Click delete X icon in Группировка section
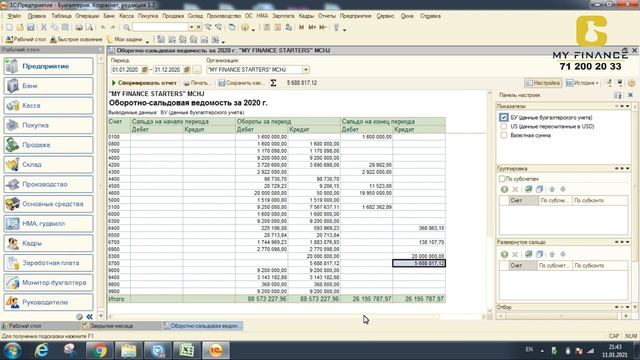The image size is (640, 360). (x=515, y=189)
